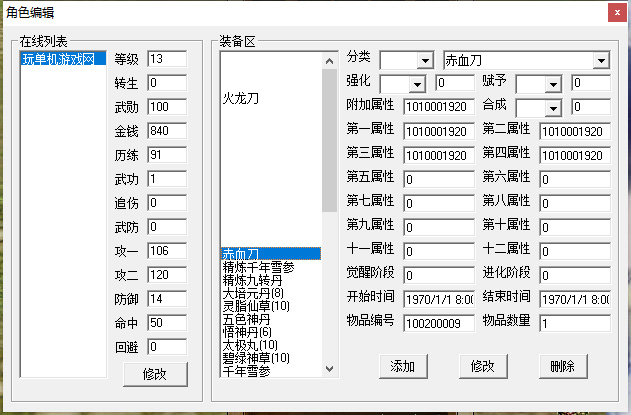Click the 物品数量 input field
The width and height of the screenshot is (631, 415).
click(x=574, y=323)
